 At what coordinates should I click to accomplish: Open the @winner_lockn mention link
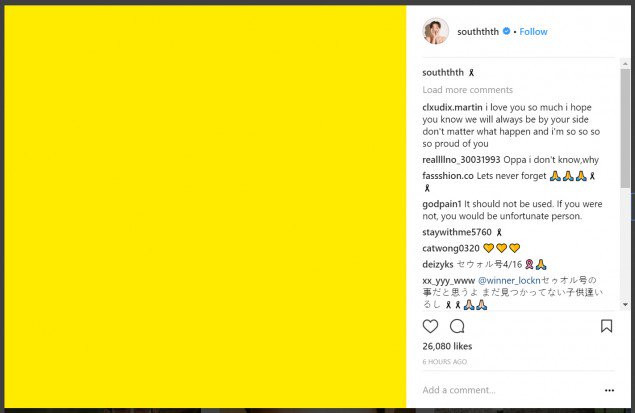click(510, 281)
